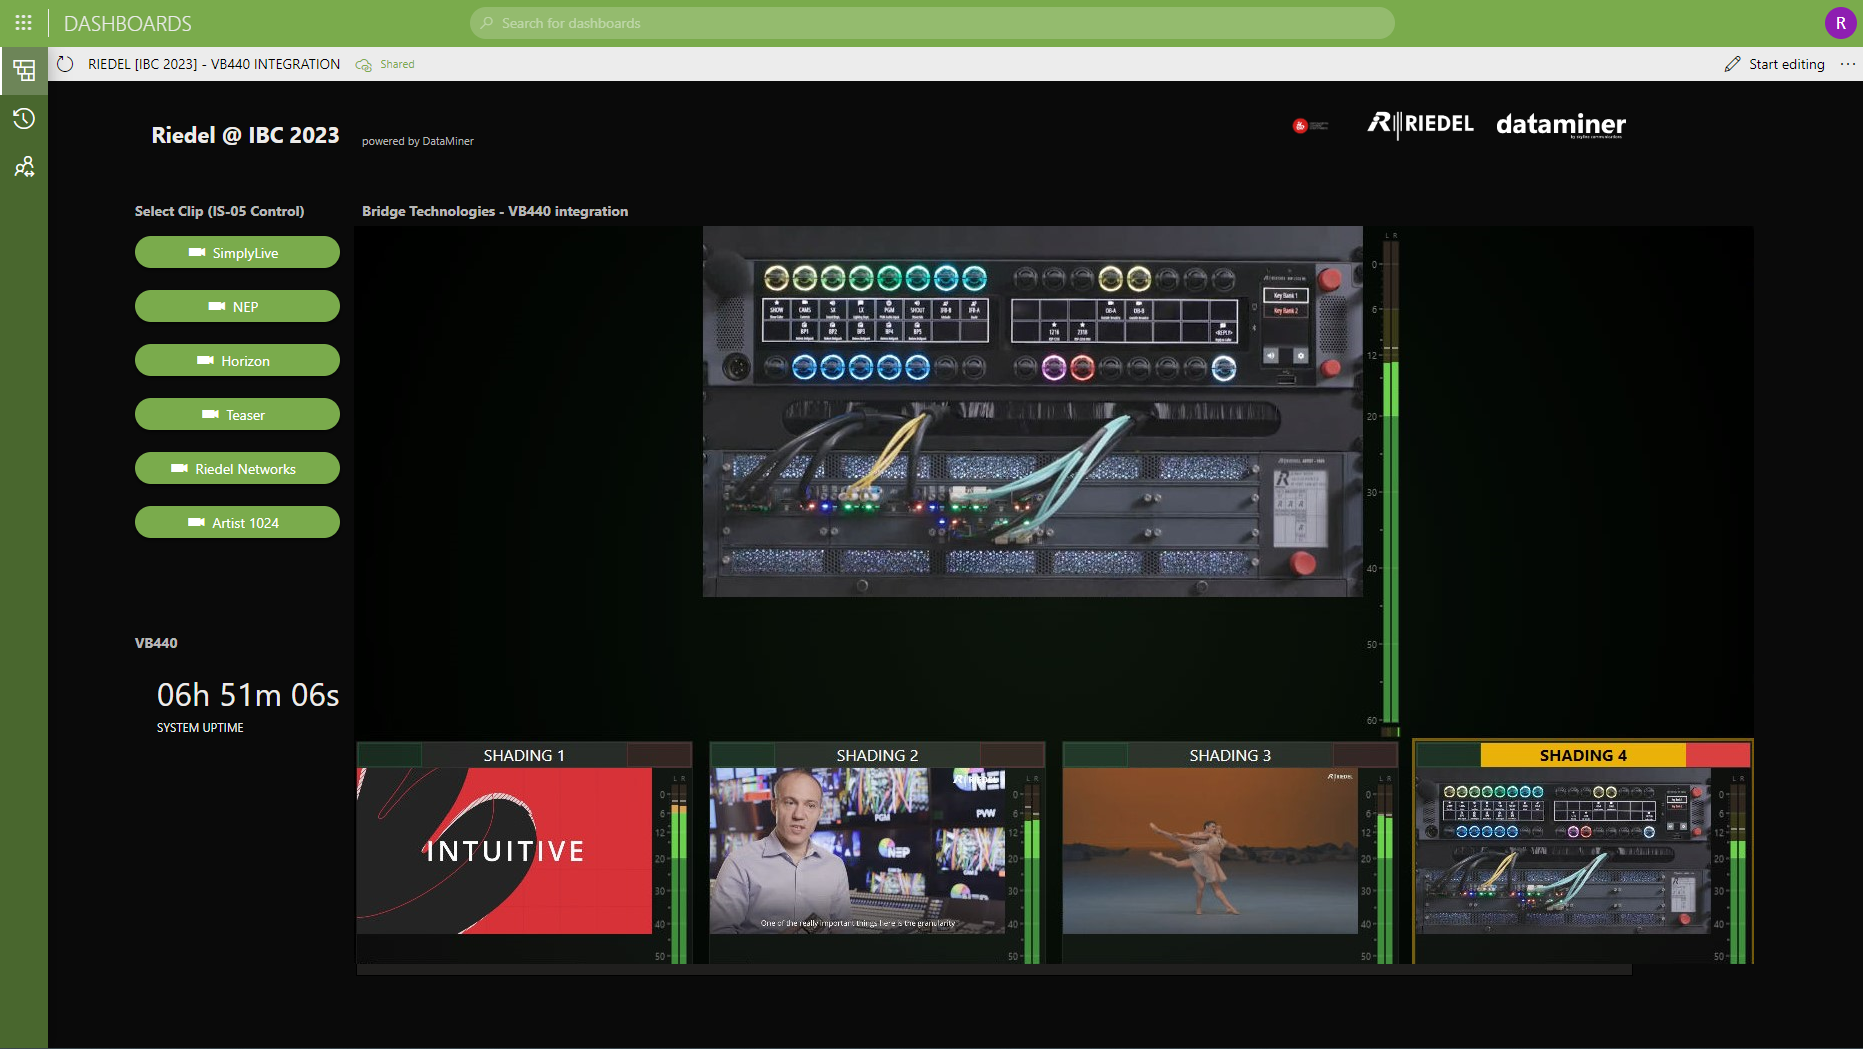The width and height of the screenshot is (1863, 1049).
Task: Open the apps grid launcher icon
Action: 24,22
